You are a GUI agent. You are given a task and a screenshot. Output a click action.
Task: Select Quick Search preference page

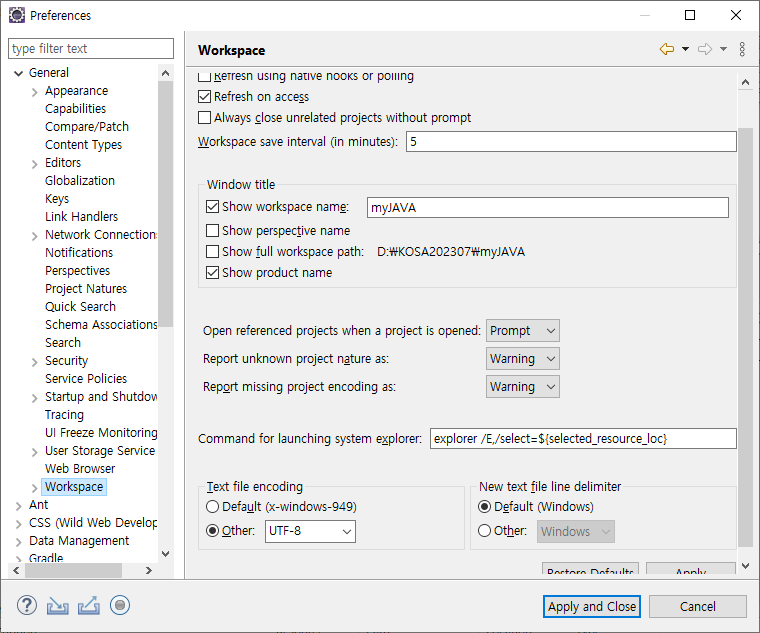(80, 306)
